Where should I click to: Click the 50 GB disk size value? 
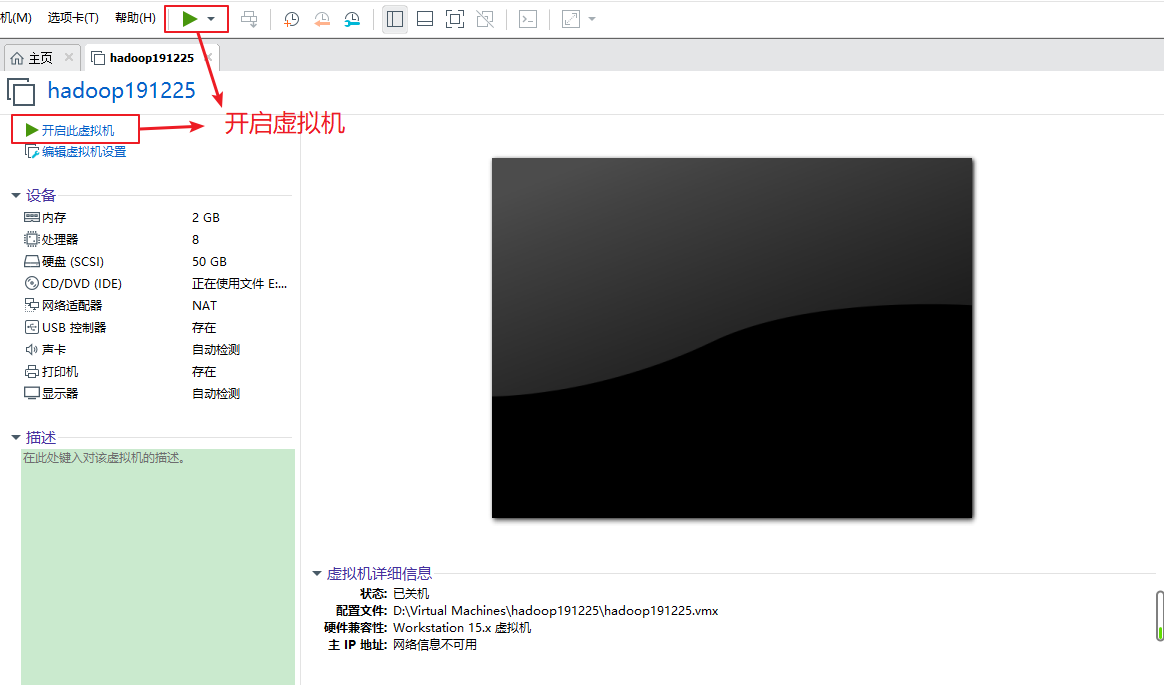209,261
